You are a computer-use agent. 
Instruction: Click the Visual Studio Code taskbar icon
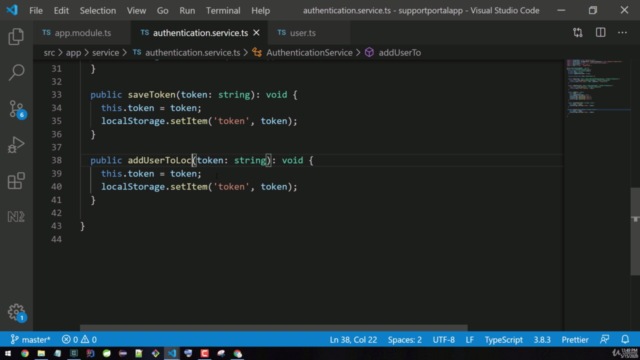click(x=172, y=353)
